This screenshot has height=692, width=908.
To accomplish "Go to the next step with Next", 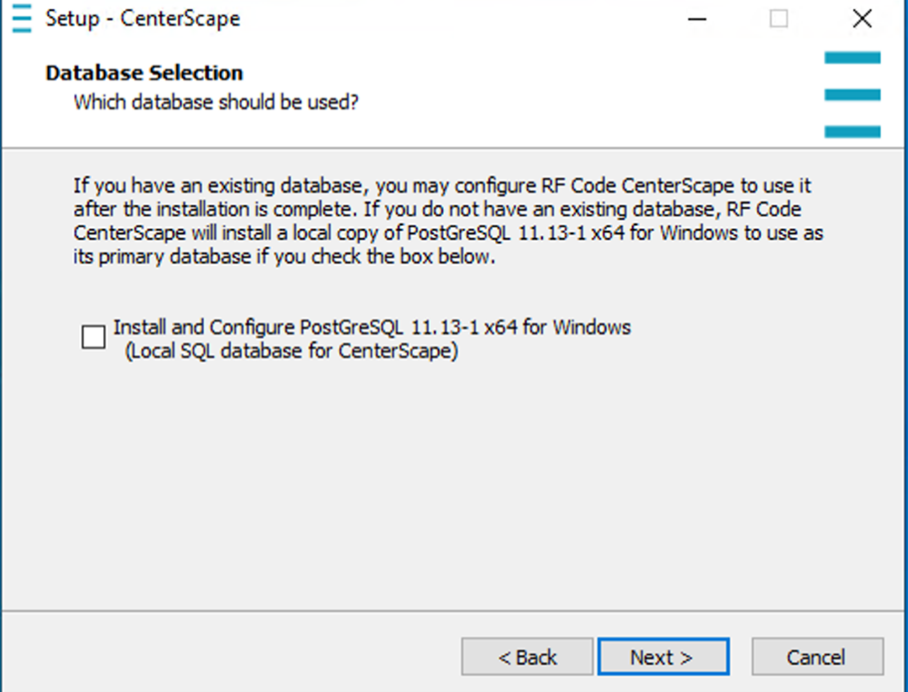I will [662, 657].
